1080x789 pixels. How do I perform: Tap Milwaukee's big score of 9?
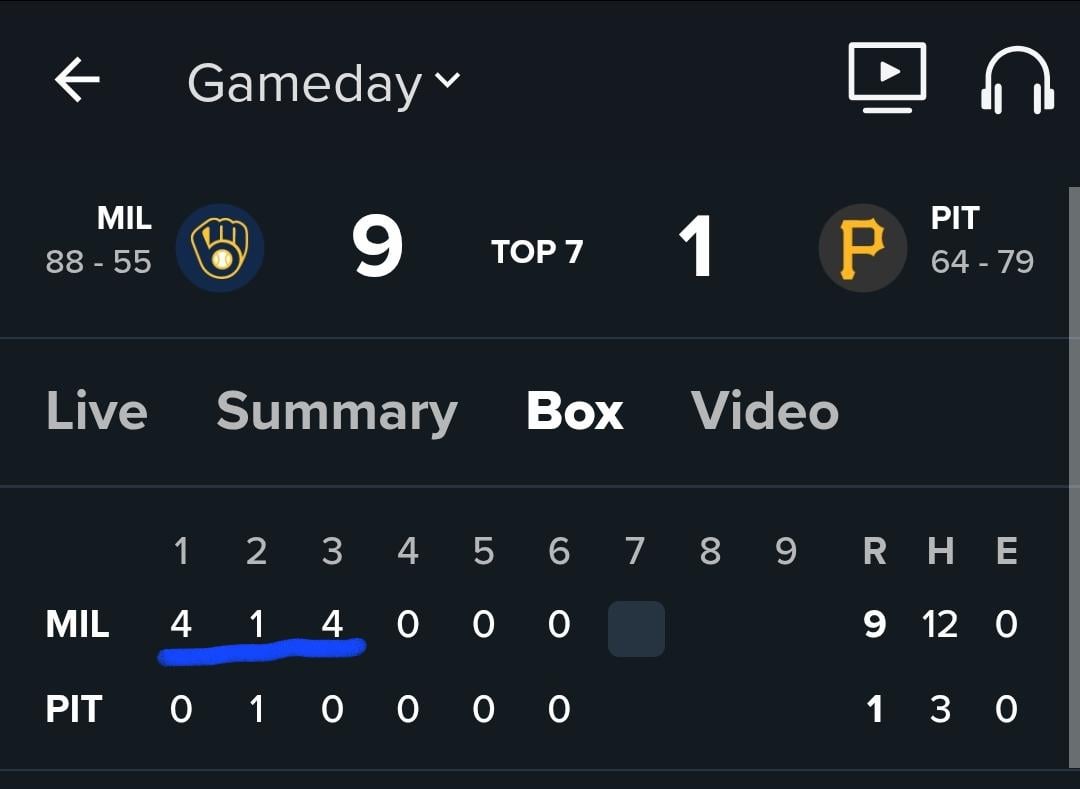click(378, 247)
